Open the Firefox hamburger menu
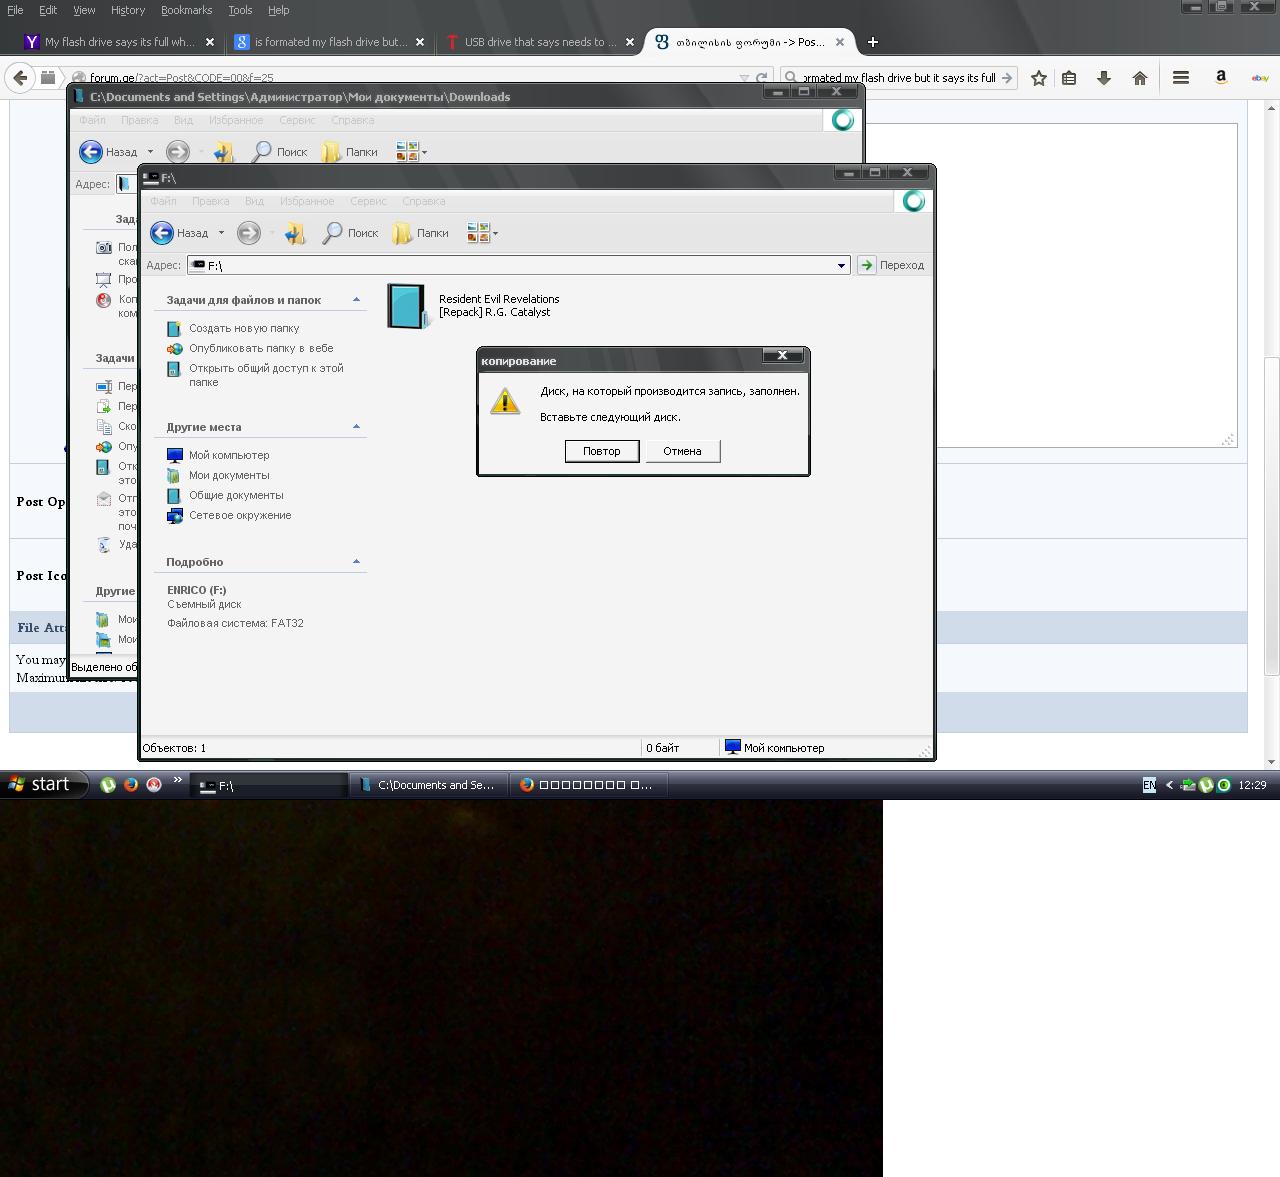This screenshot has width=1280, height=1177. pyautogui.click(x=1181, y=77)
